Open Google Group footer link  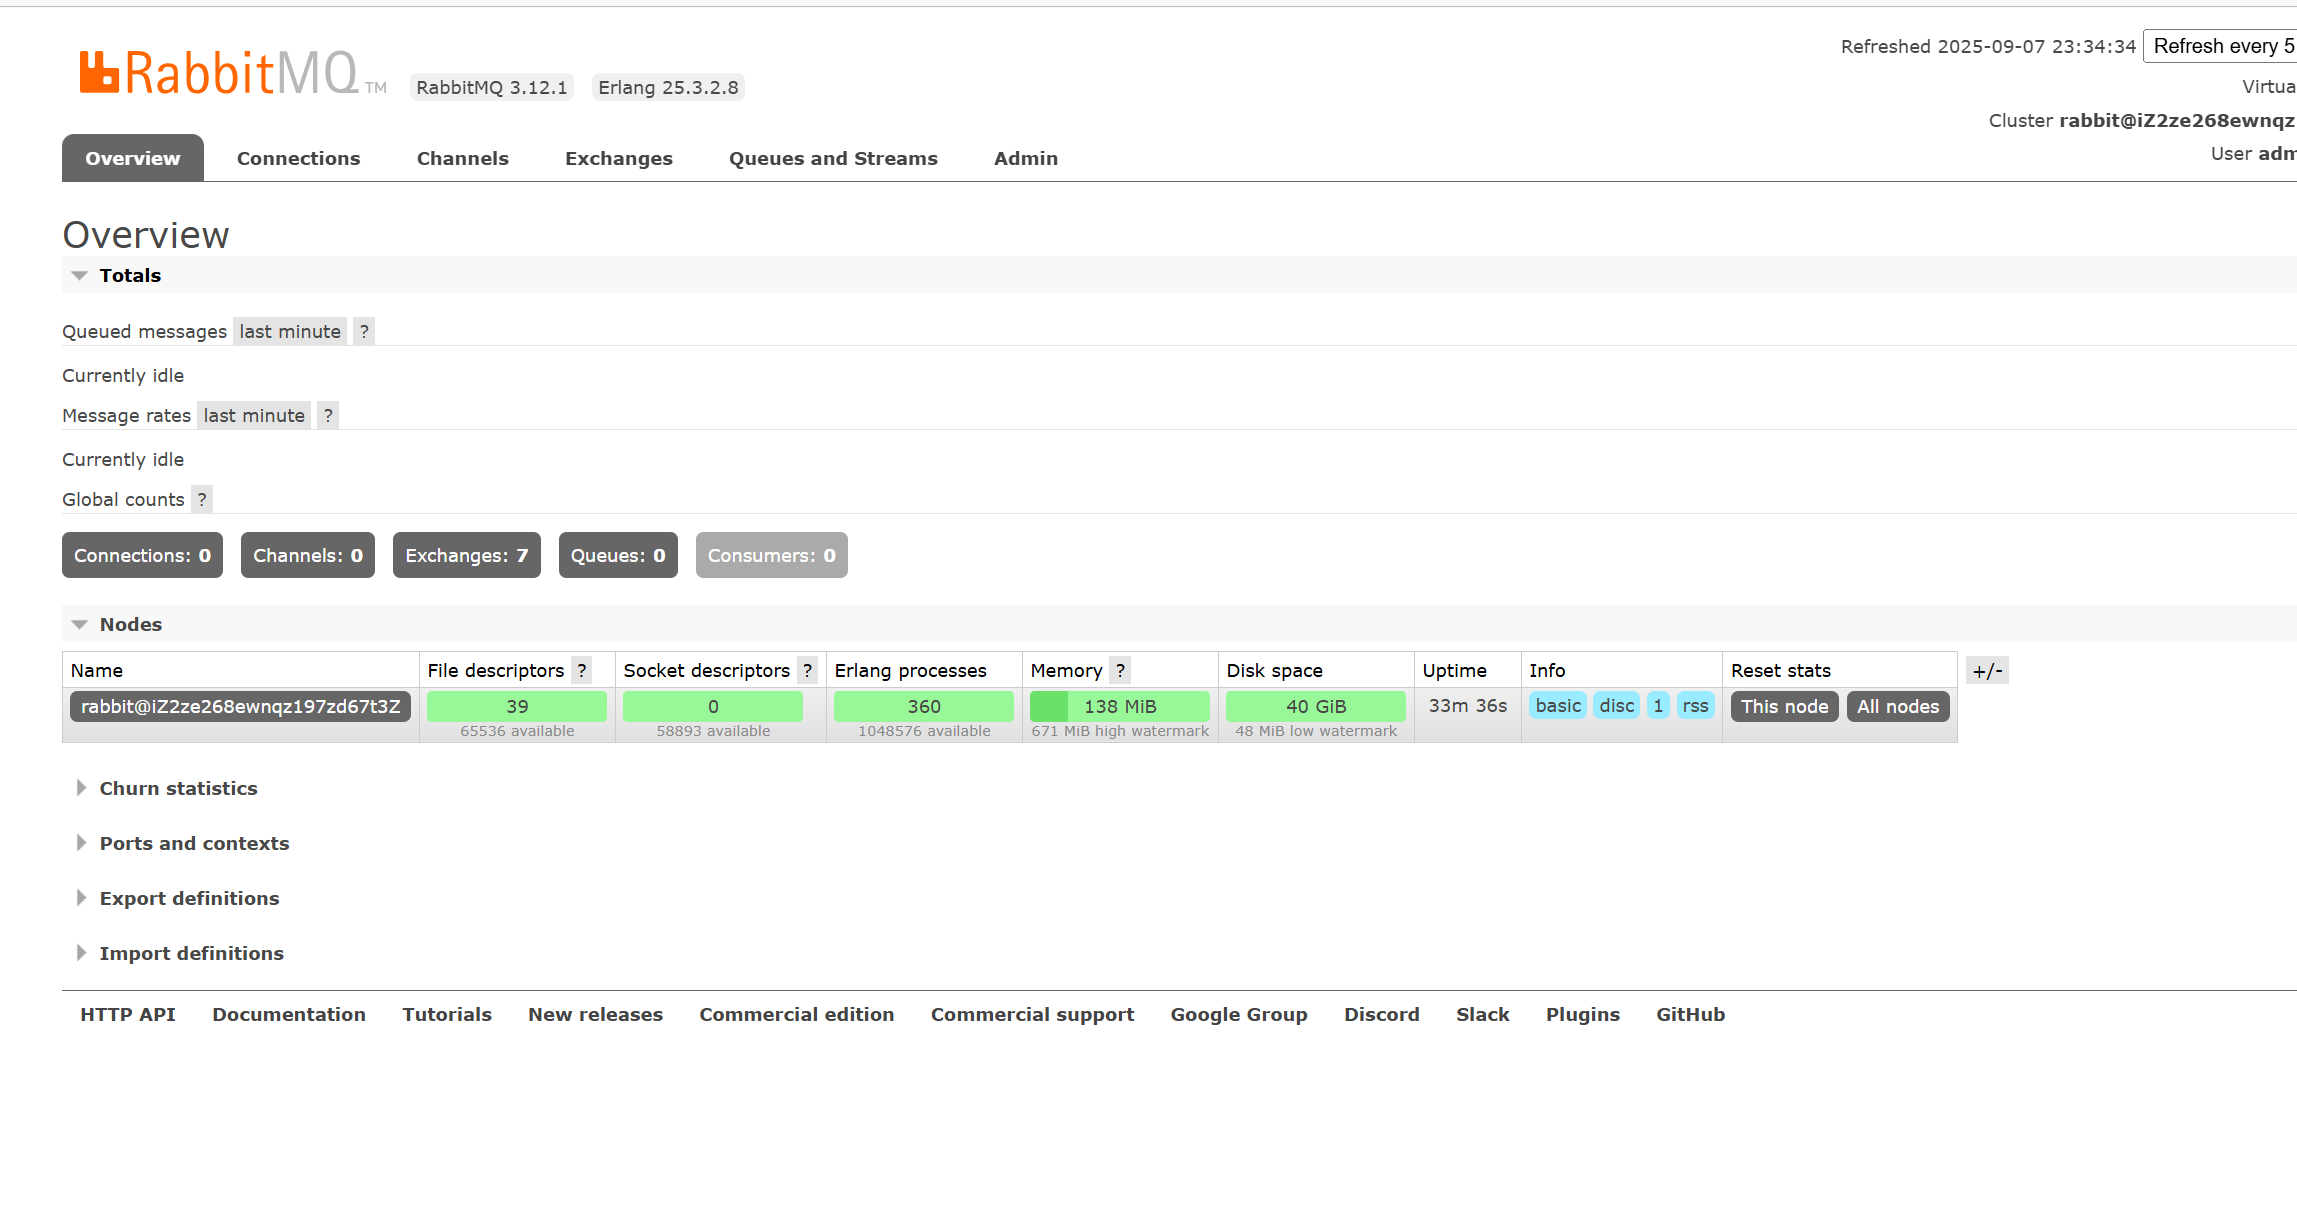[x=1239, y=1014]
